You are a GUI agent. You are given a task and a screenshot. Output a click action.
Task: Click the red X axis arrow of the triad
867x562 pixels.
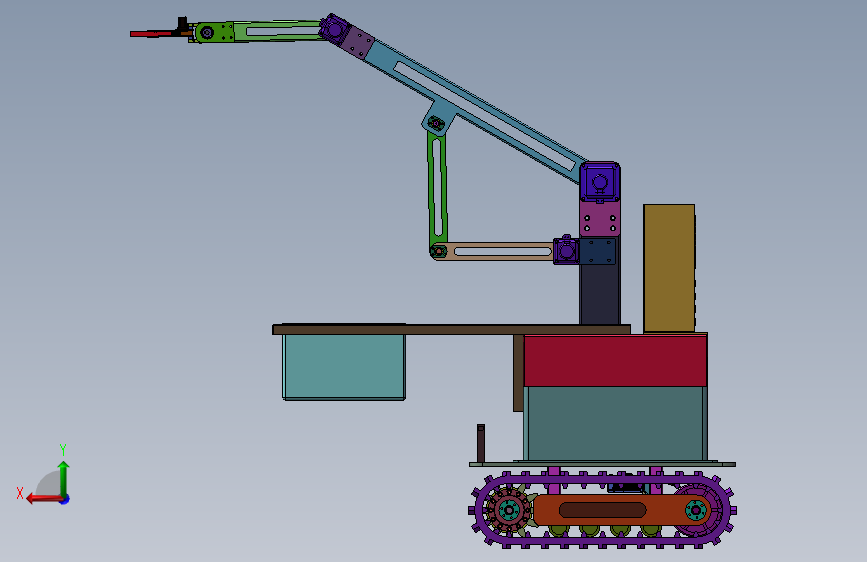point(44,499)
